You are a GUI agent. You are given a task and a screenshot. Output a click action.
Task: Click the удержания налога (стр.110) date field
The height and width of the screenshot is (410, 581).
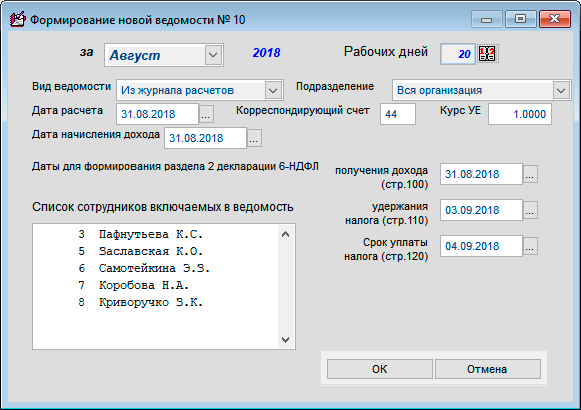(x=481, y=210)
